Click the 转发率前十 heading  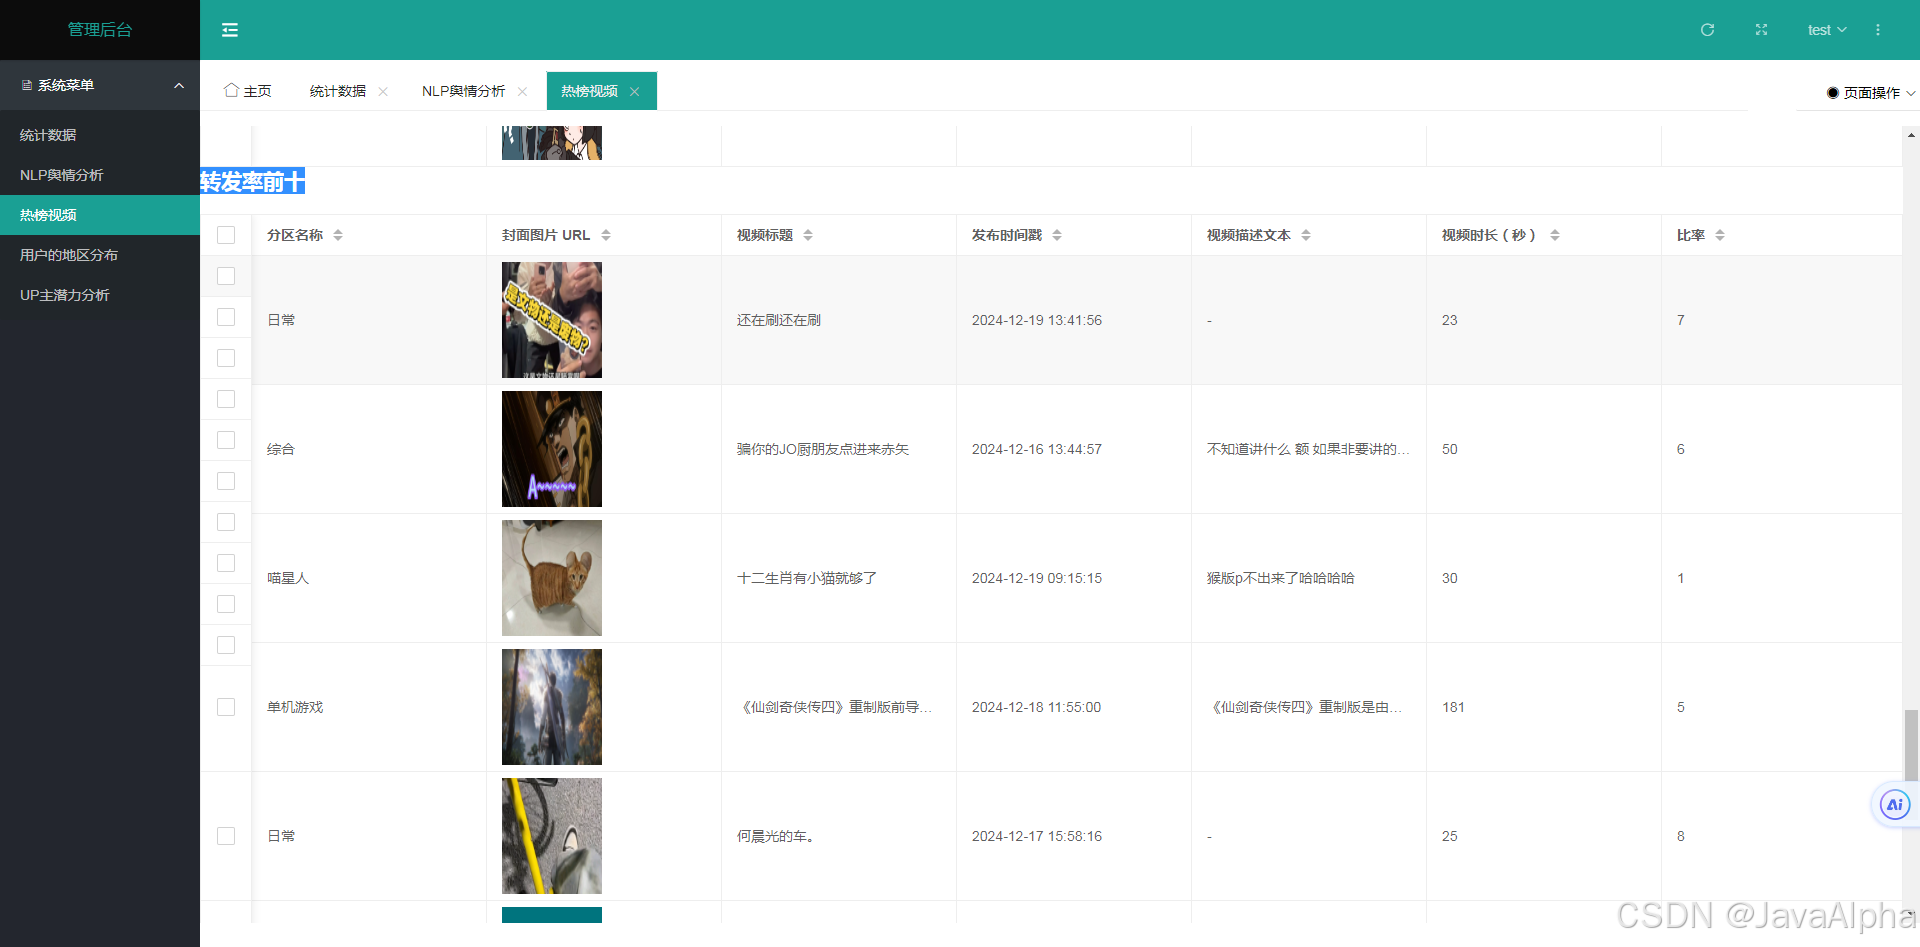click(x=252, y=181)
